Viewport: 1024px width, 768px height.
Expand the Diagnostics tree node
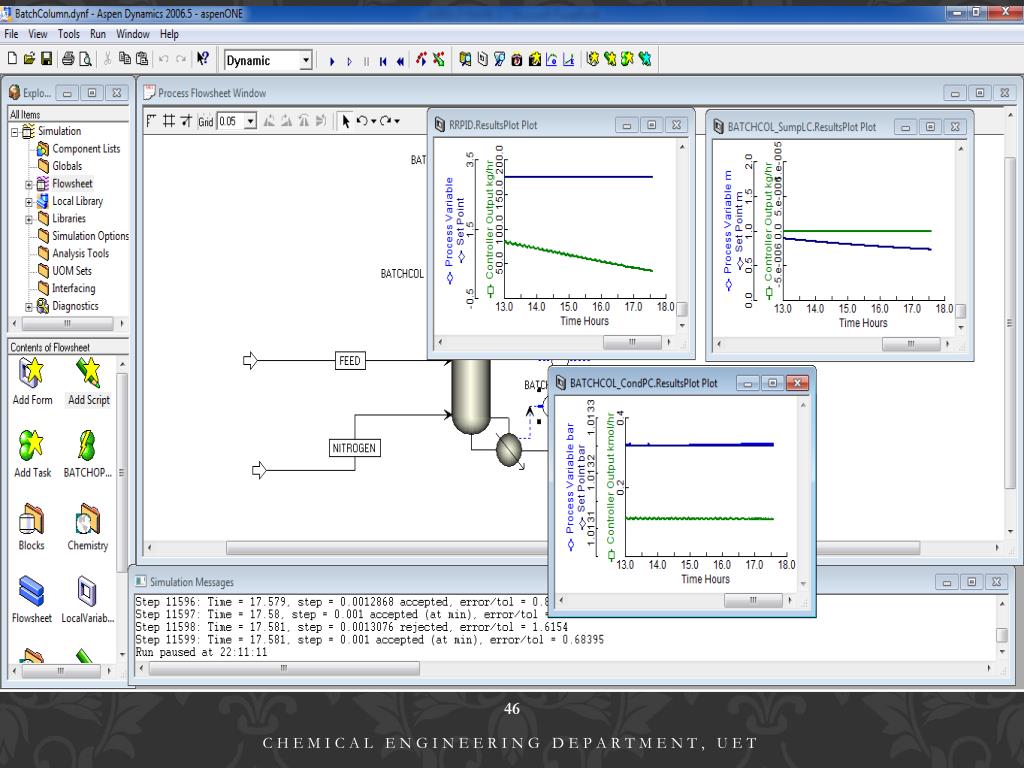29,307
